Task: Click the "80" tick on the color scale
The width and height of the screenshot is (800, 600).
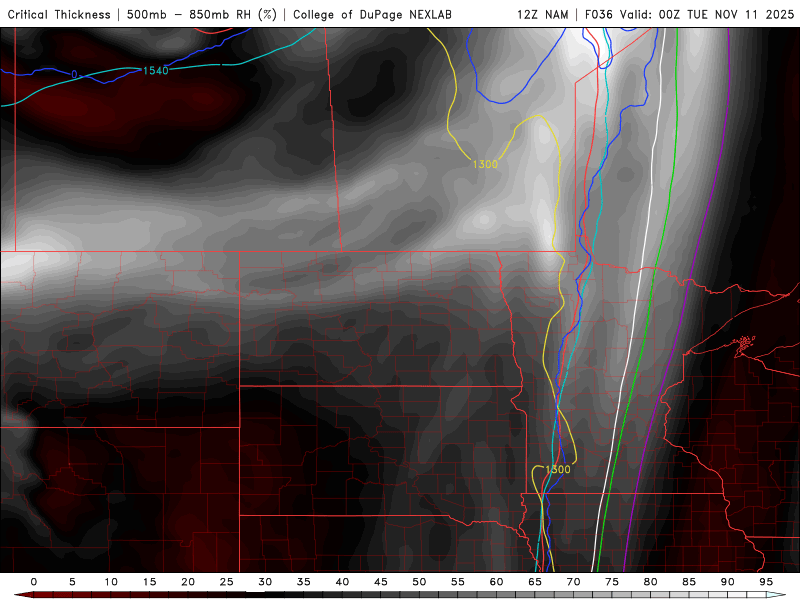Action: tap(650, 582)
